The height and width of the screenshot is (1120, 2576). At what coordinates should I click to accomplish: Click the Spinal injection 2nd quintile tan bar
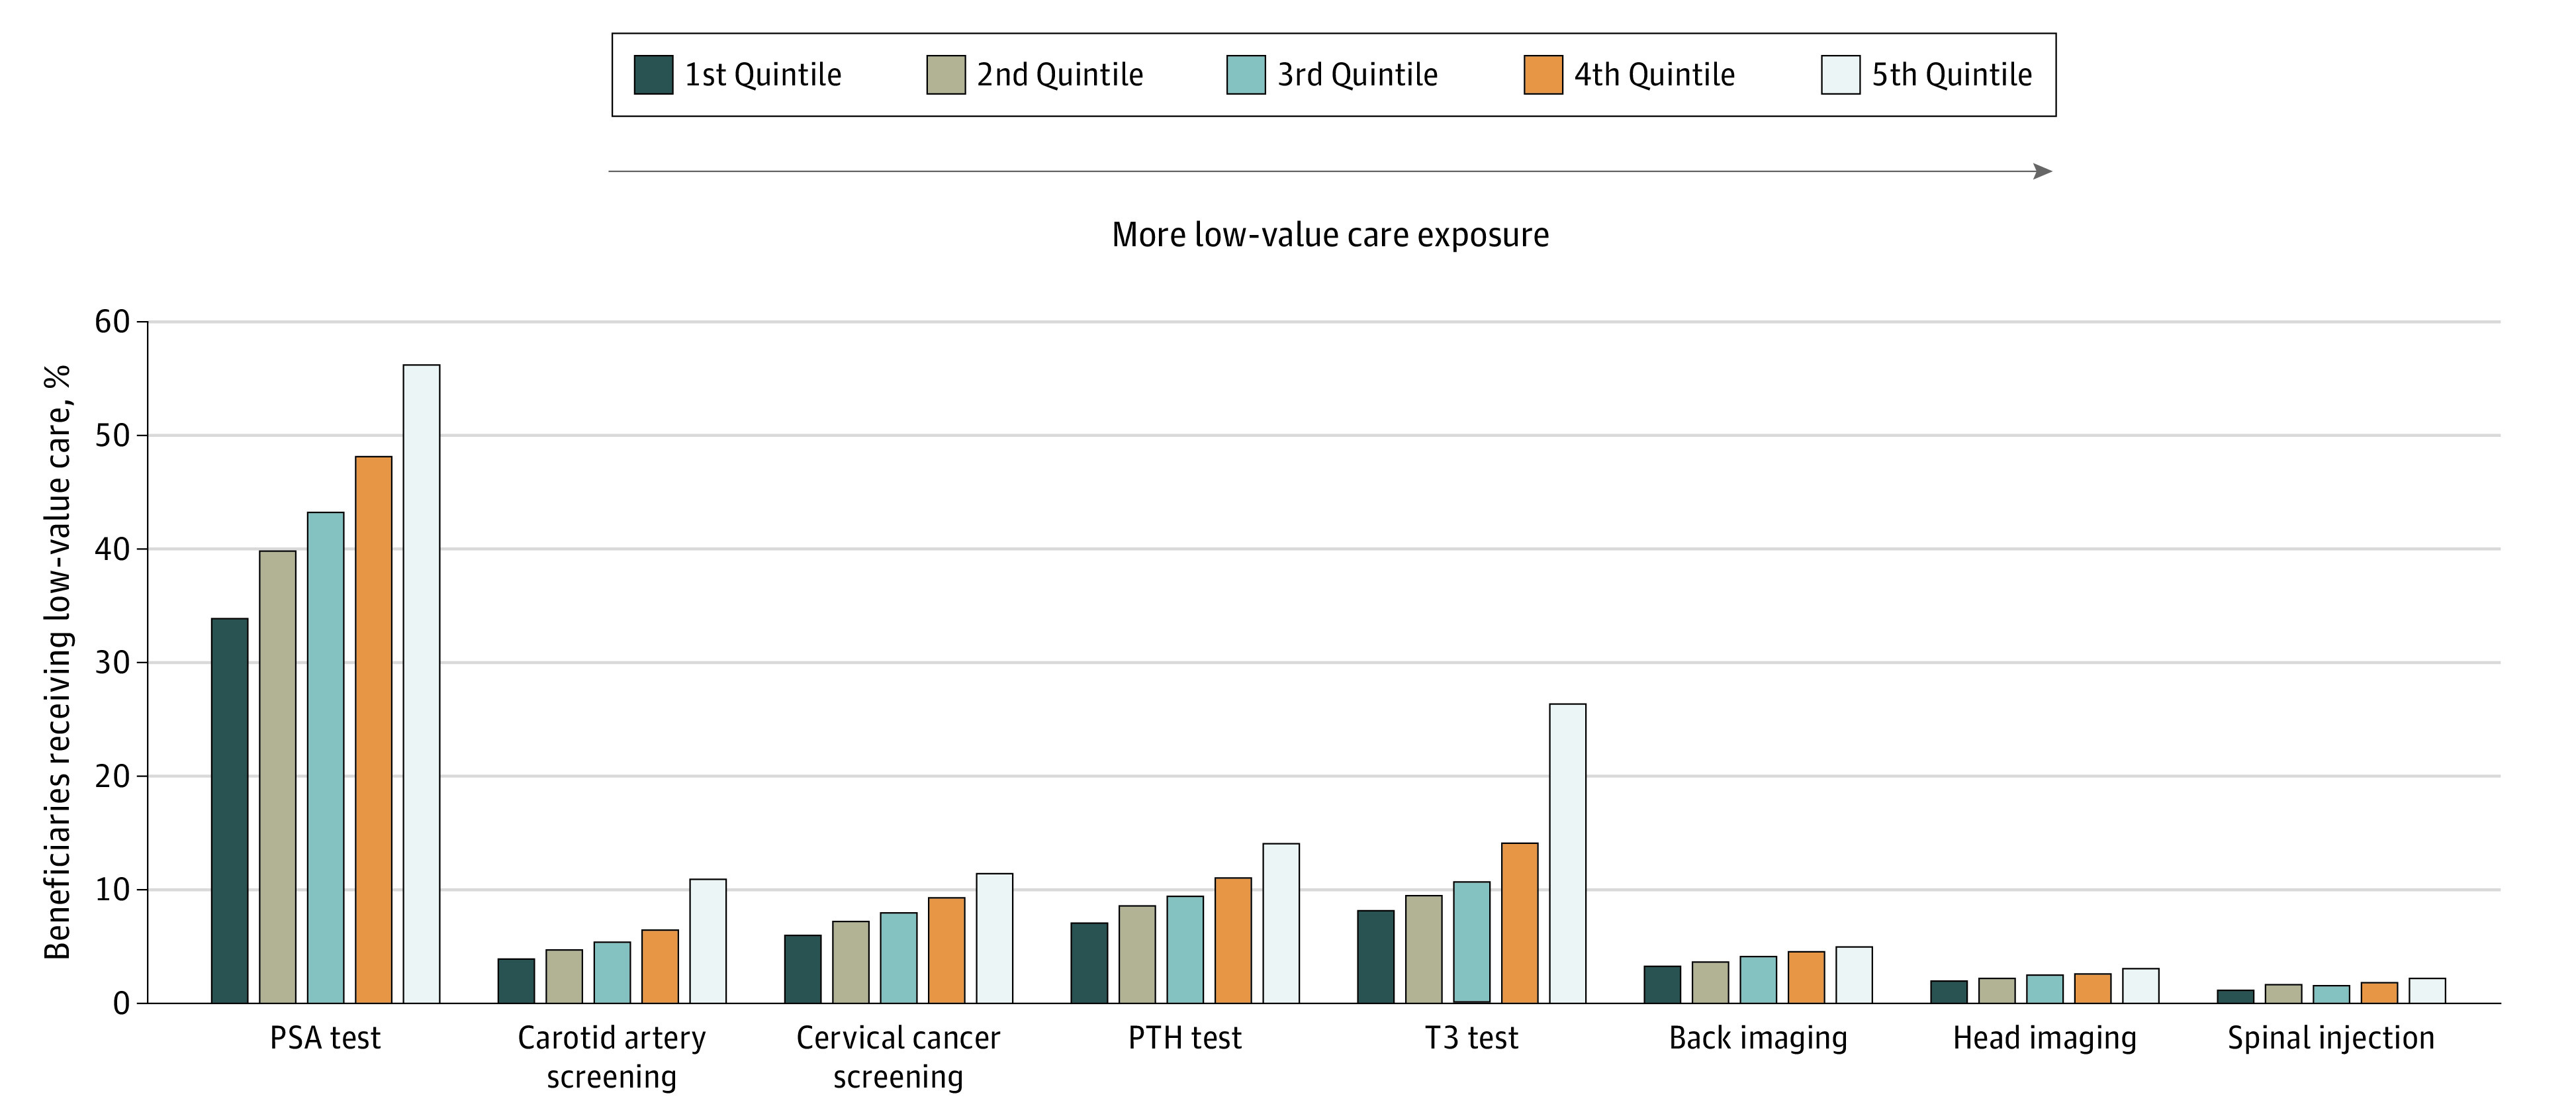pyautogui.click(x=2283, y=994)
